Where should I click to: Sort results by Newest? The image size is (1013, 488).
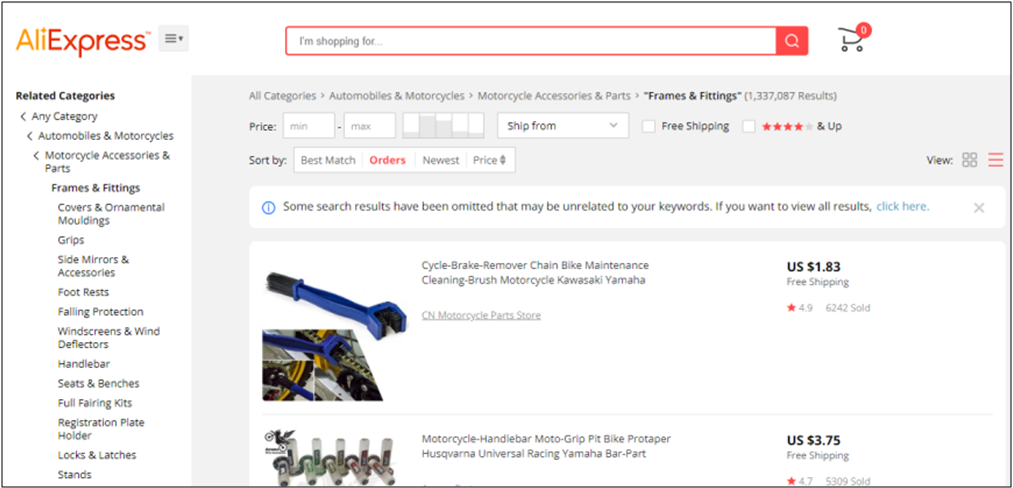440,160
